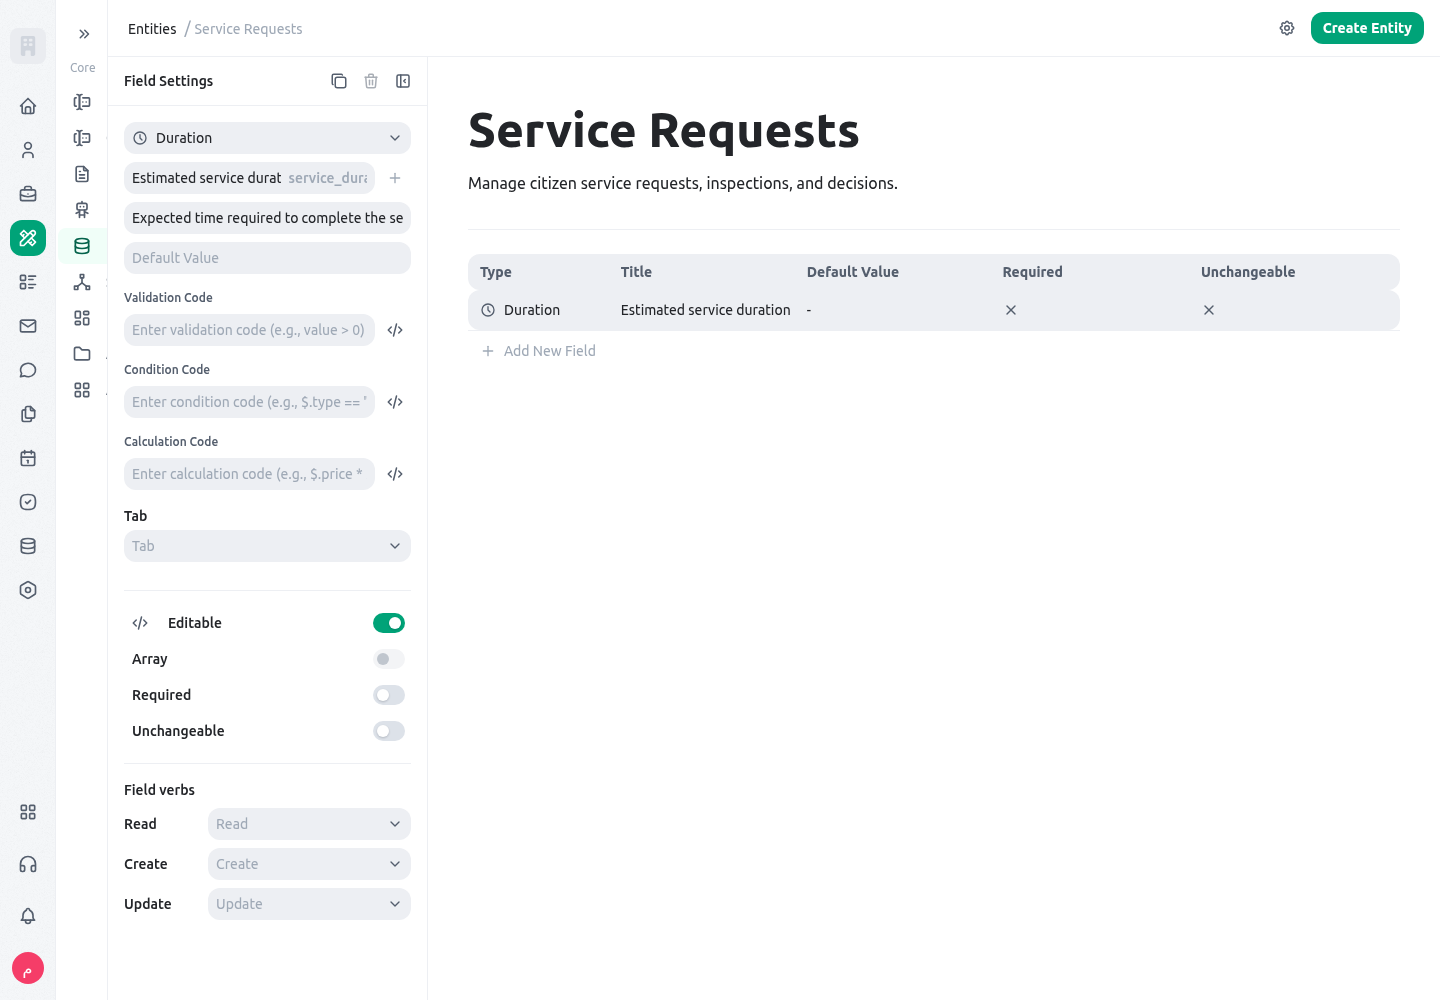Open the calculation code editor icon

coord(395,474)
